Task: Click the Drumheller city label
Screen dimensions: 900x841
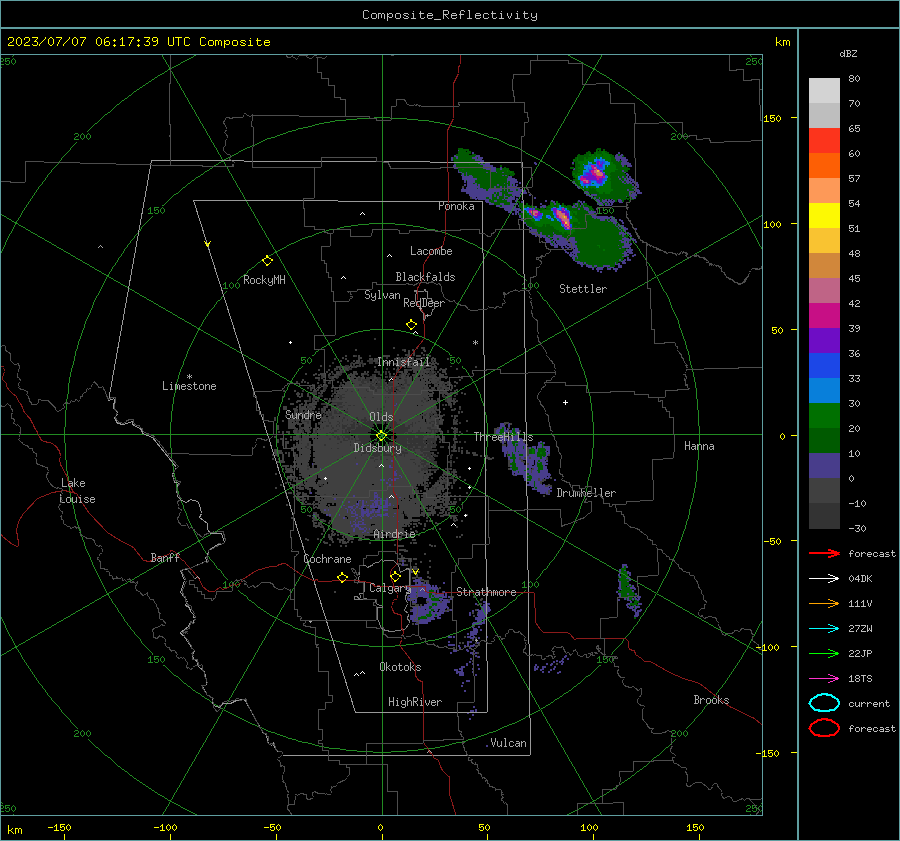Action: point(586,493)
